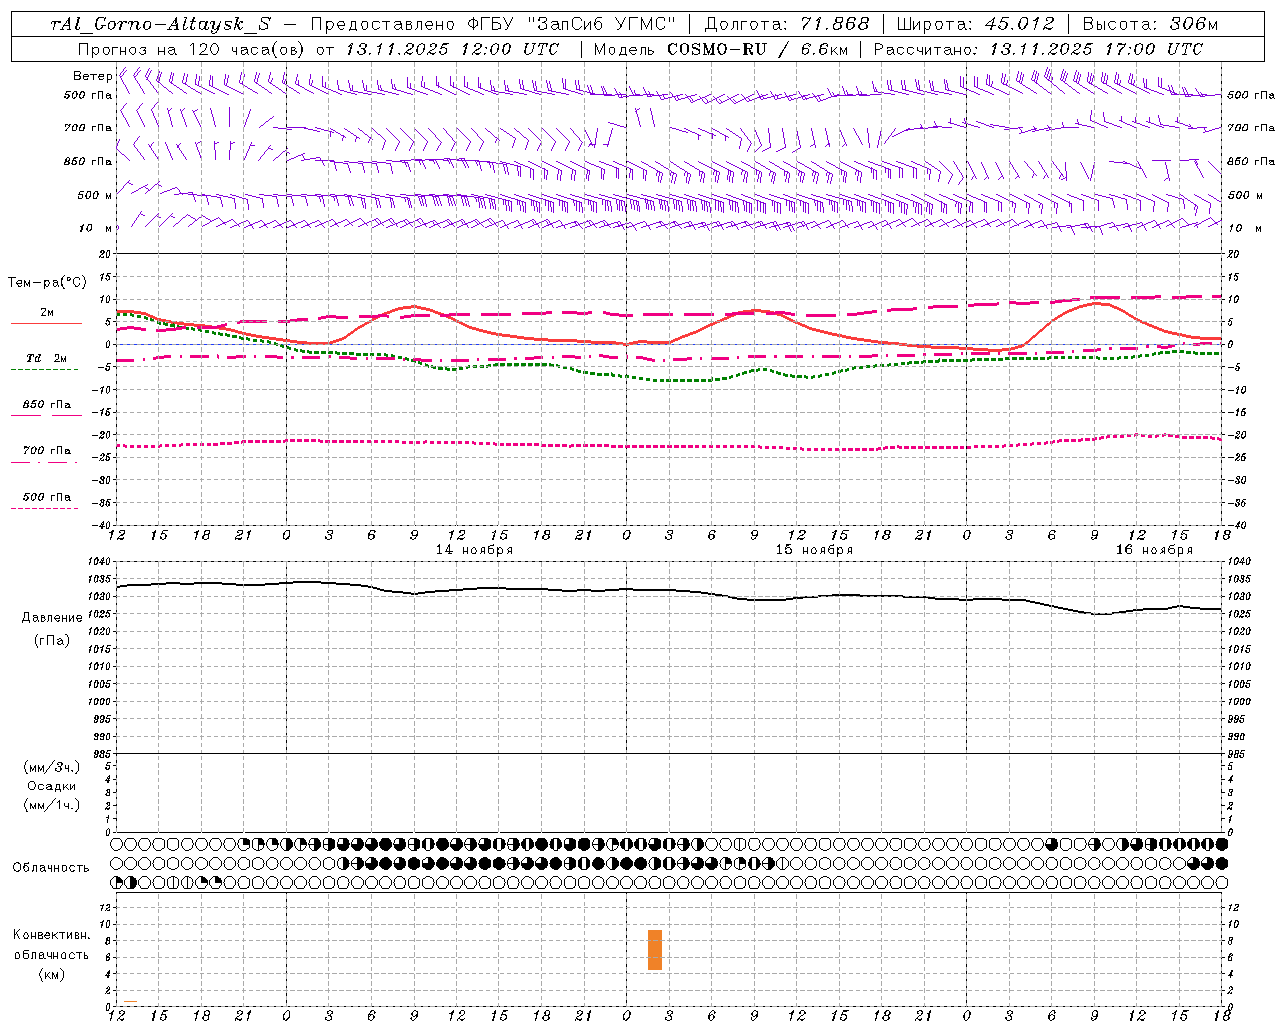The width and height of the screenshot is (1280, 1024).
Task: Click the Давление pressure panel label
Action: pyautogui.click(x=52, y=618)
